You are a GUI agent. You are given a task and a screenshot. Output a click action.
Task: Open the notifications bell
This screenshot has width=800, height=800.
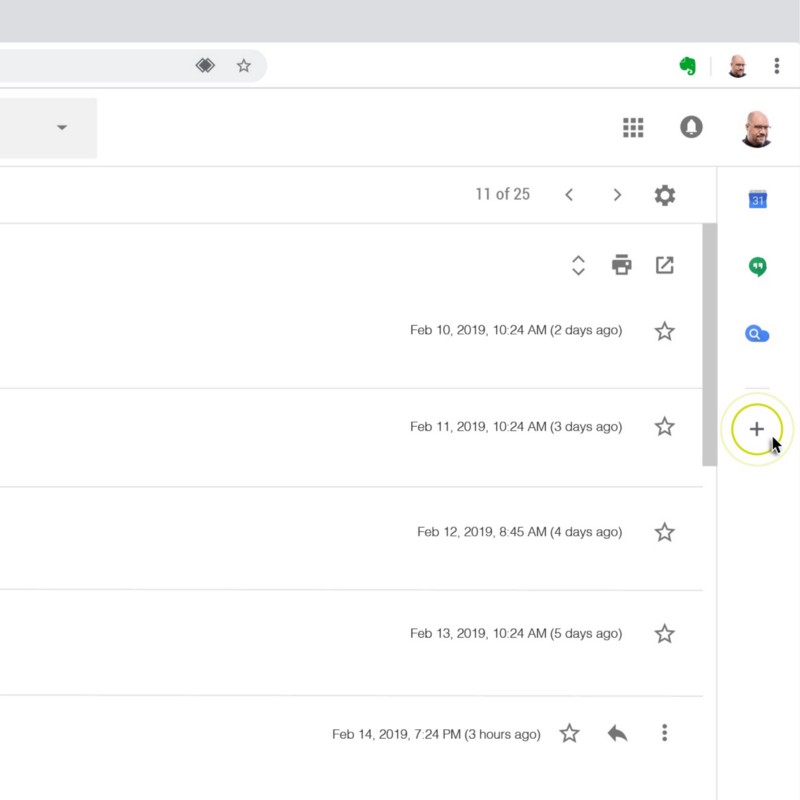point(691,127)
